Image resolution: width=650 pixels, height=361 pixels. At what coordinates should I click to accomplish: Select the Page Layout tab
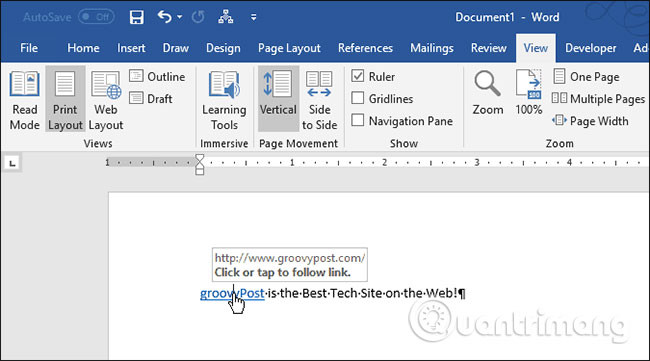[289, 48]
